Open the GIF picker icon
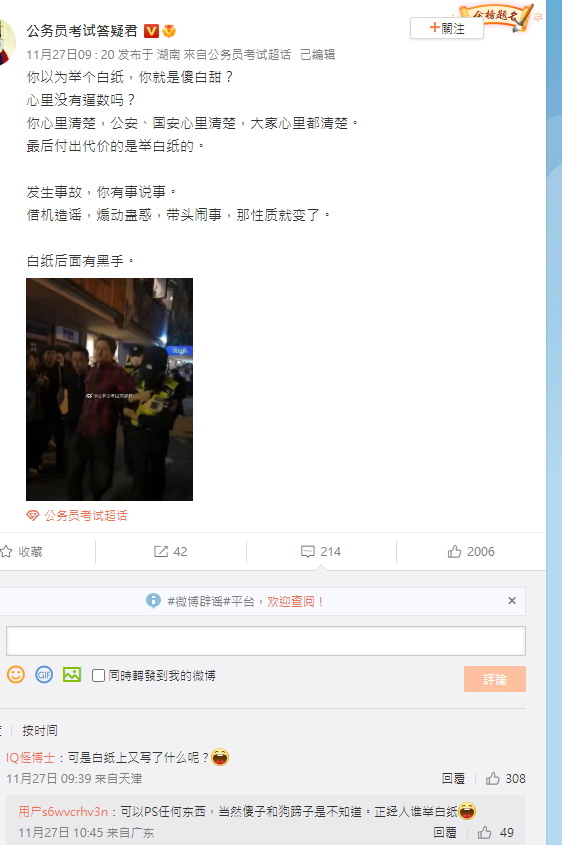Screen dimensions: 562x845 (x=44, y=675)
